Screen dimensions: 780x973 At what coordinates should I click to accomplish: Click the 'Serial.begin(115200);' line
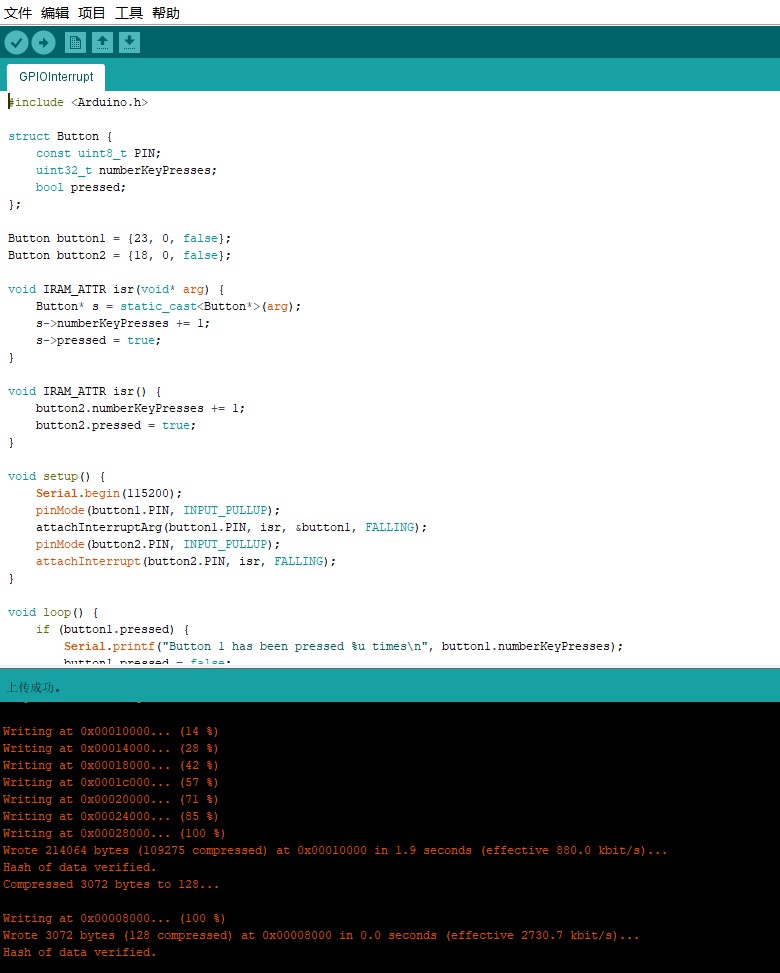click(x=109, y=493)
